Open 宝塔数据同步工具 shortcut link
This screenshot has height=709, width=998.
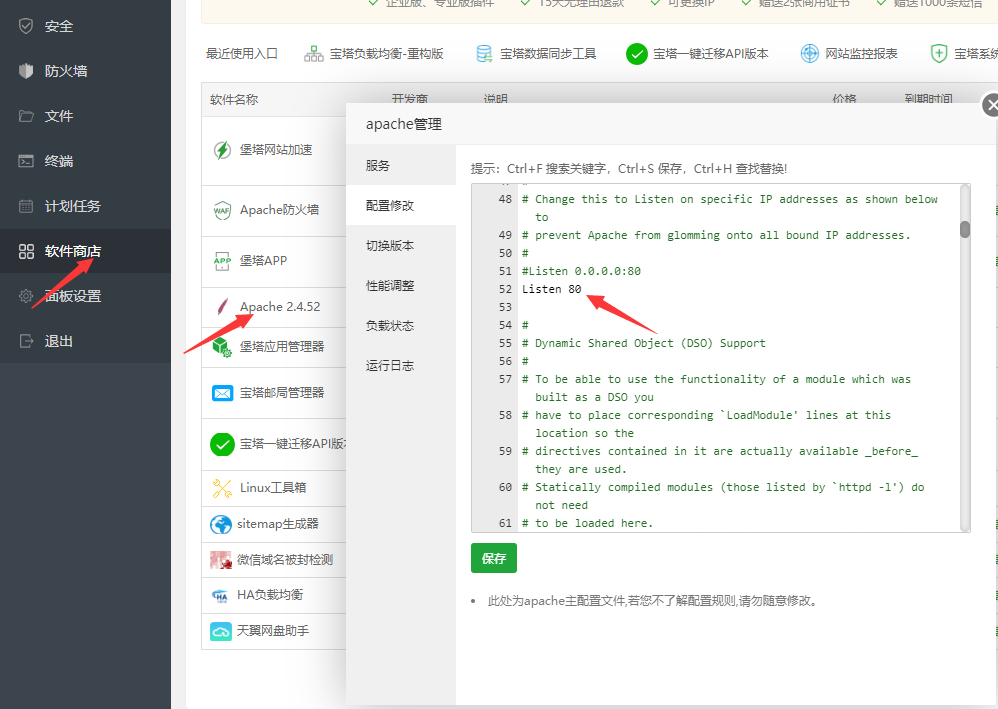tap(548, 54)
